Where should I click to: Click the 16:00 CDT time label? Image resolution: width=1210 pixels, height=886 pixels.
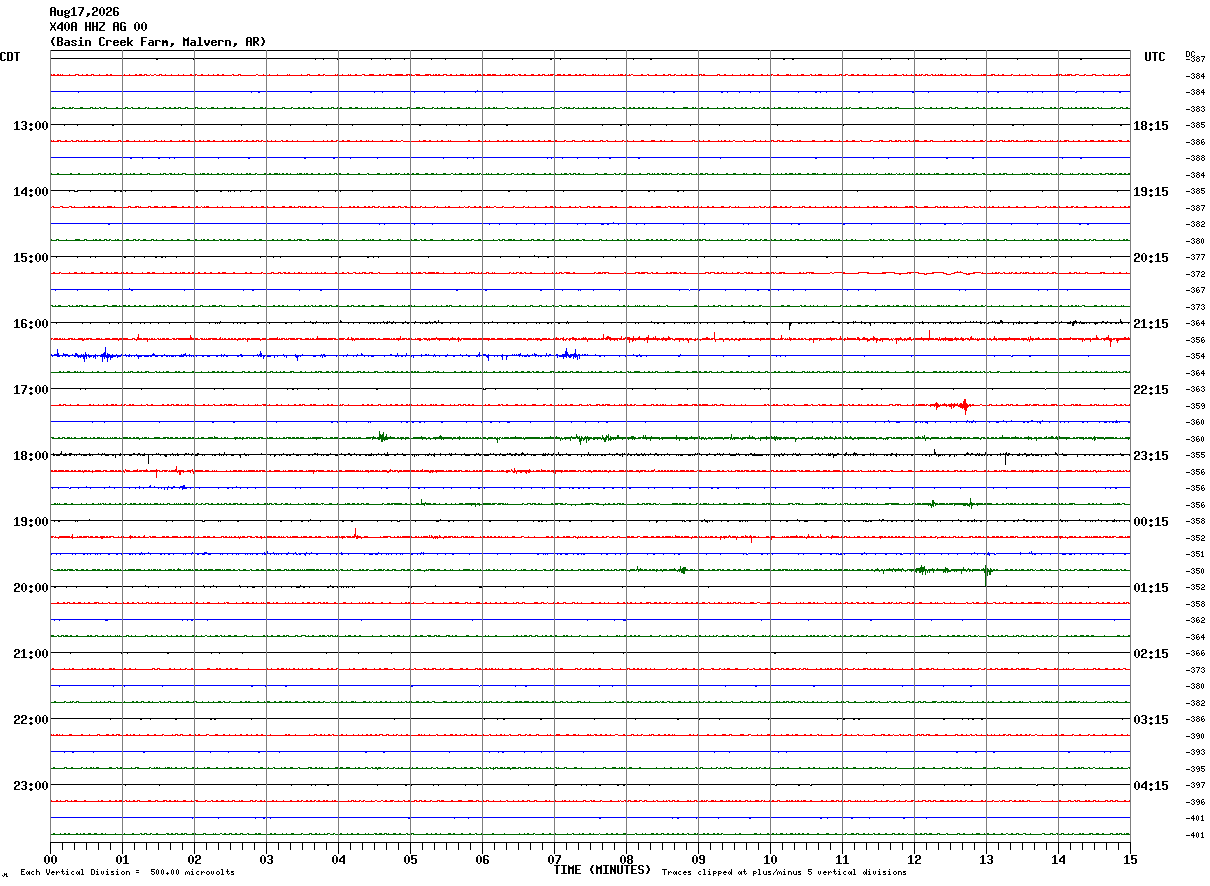[x=30, y=323]
